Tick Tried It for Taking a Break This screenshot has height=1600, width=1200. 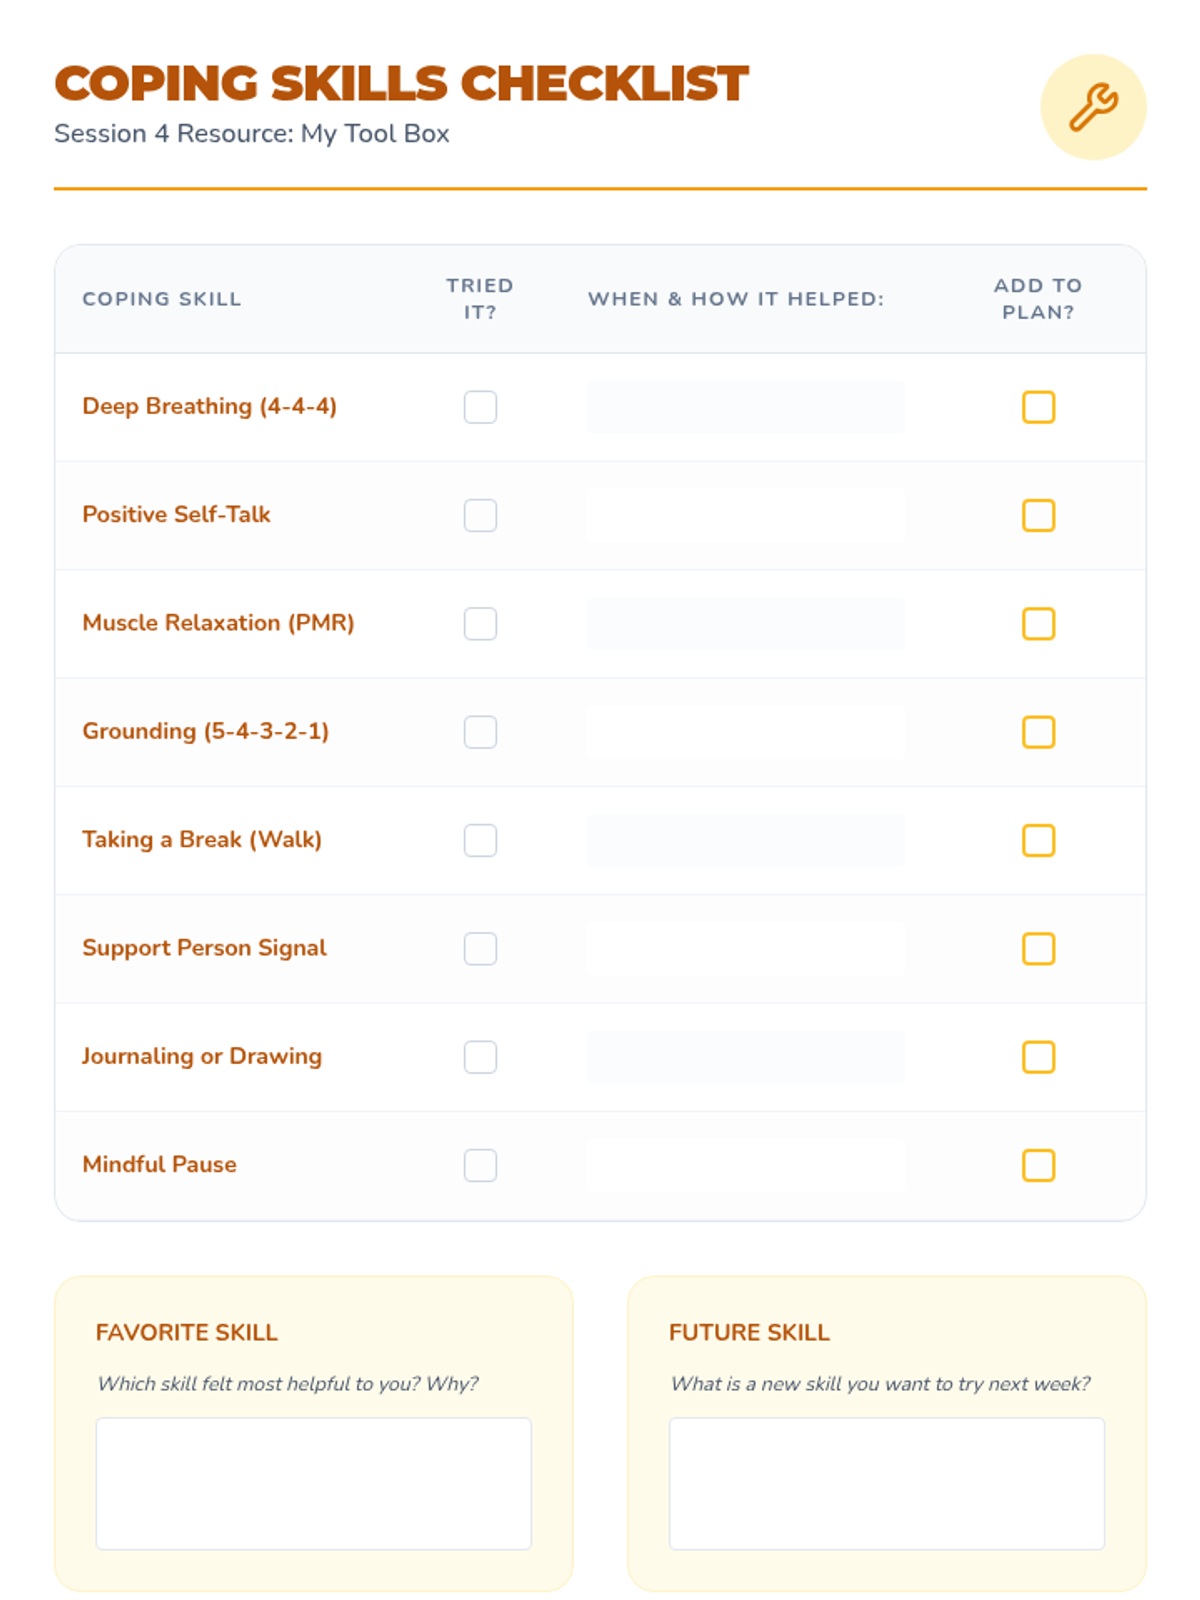click(x=480, y=840)
